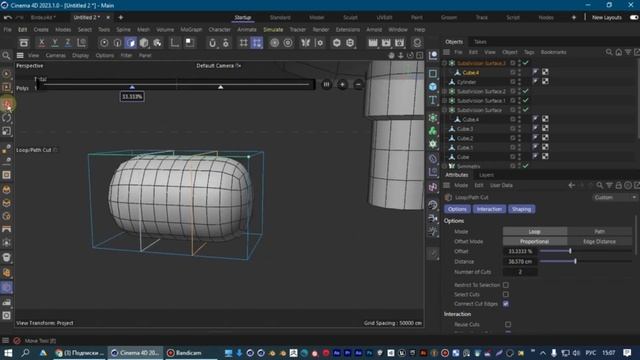Open Objects manager search icon
This screenshot has height=360, width=640.
coord(609,52)
